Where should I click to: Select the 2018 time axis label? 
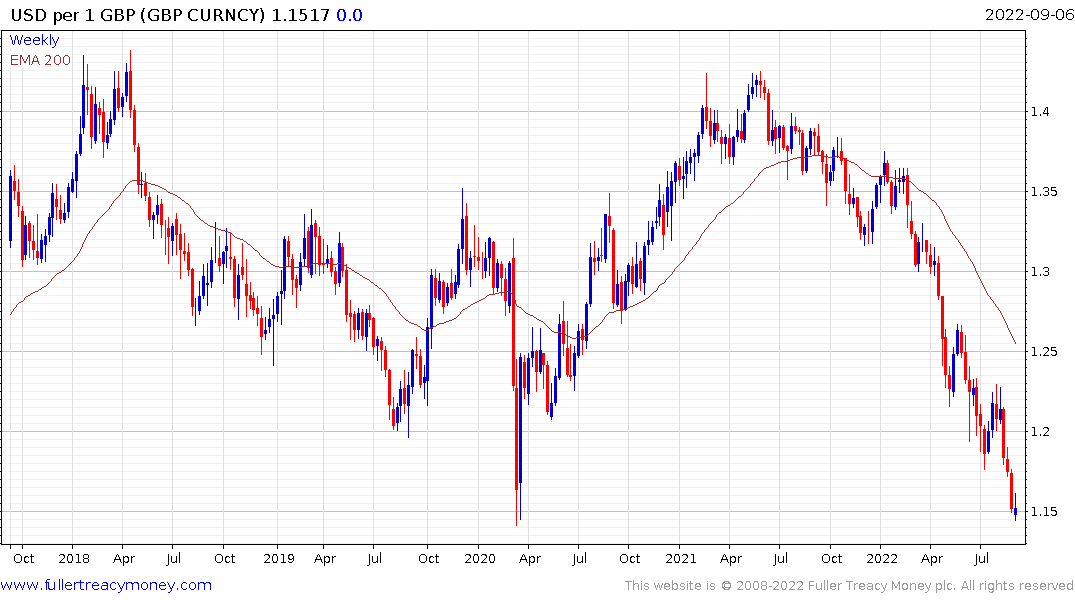(74, 558)
